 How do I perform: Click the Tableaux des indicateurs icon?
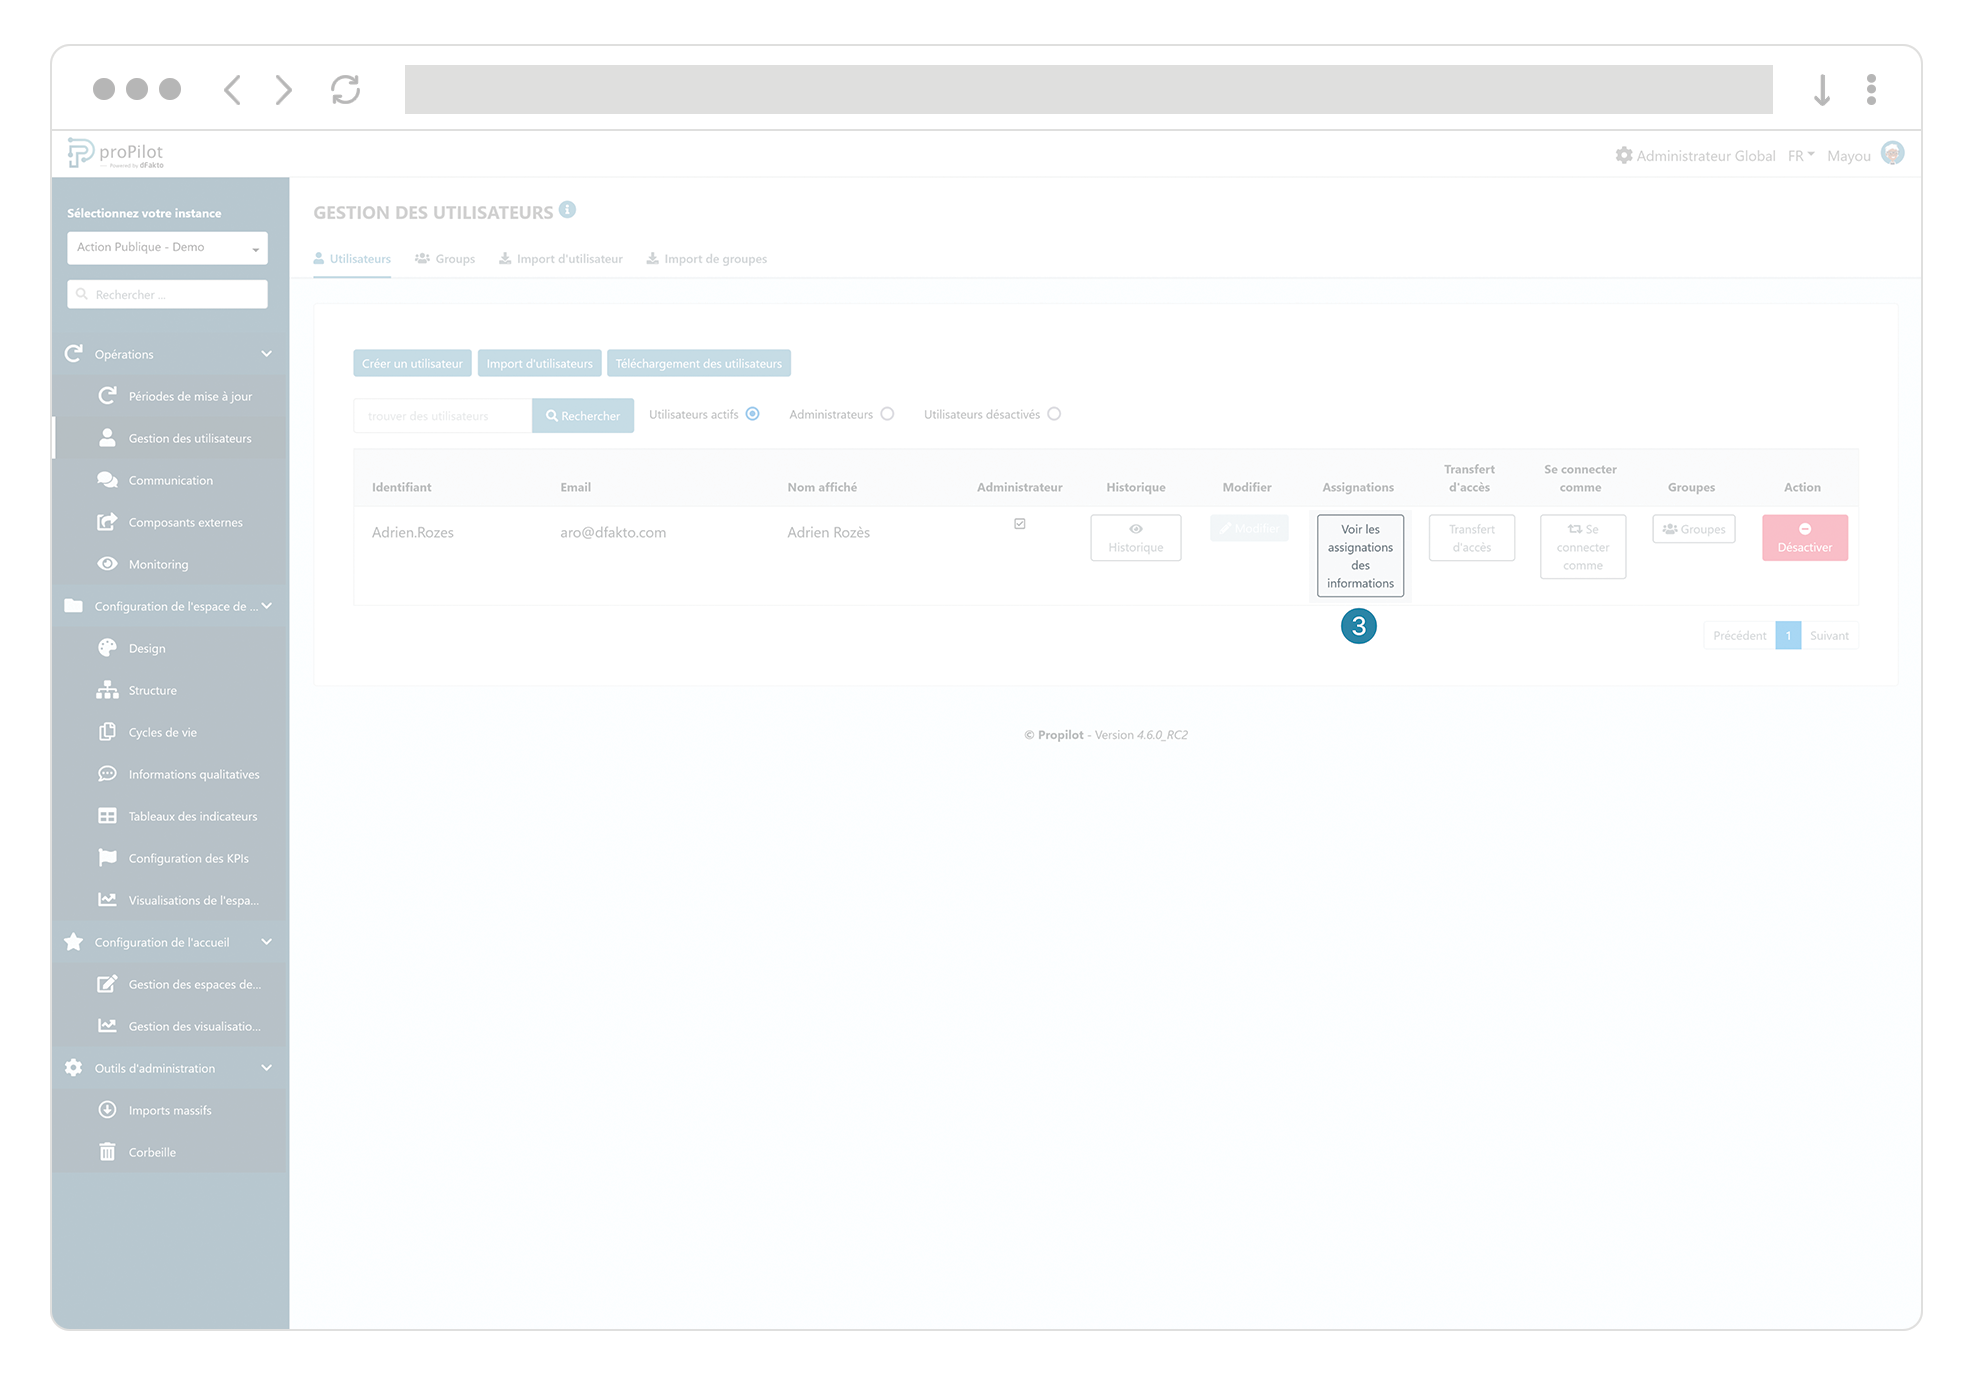click(108, 815)
